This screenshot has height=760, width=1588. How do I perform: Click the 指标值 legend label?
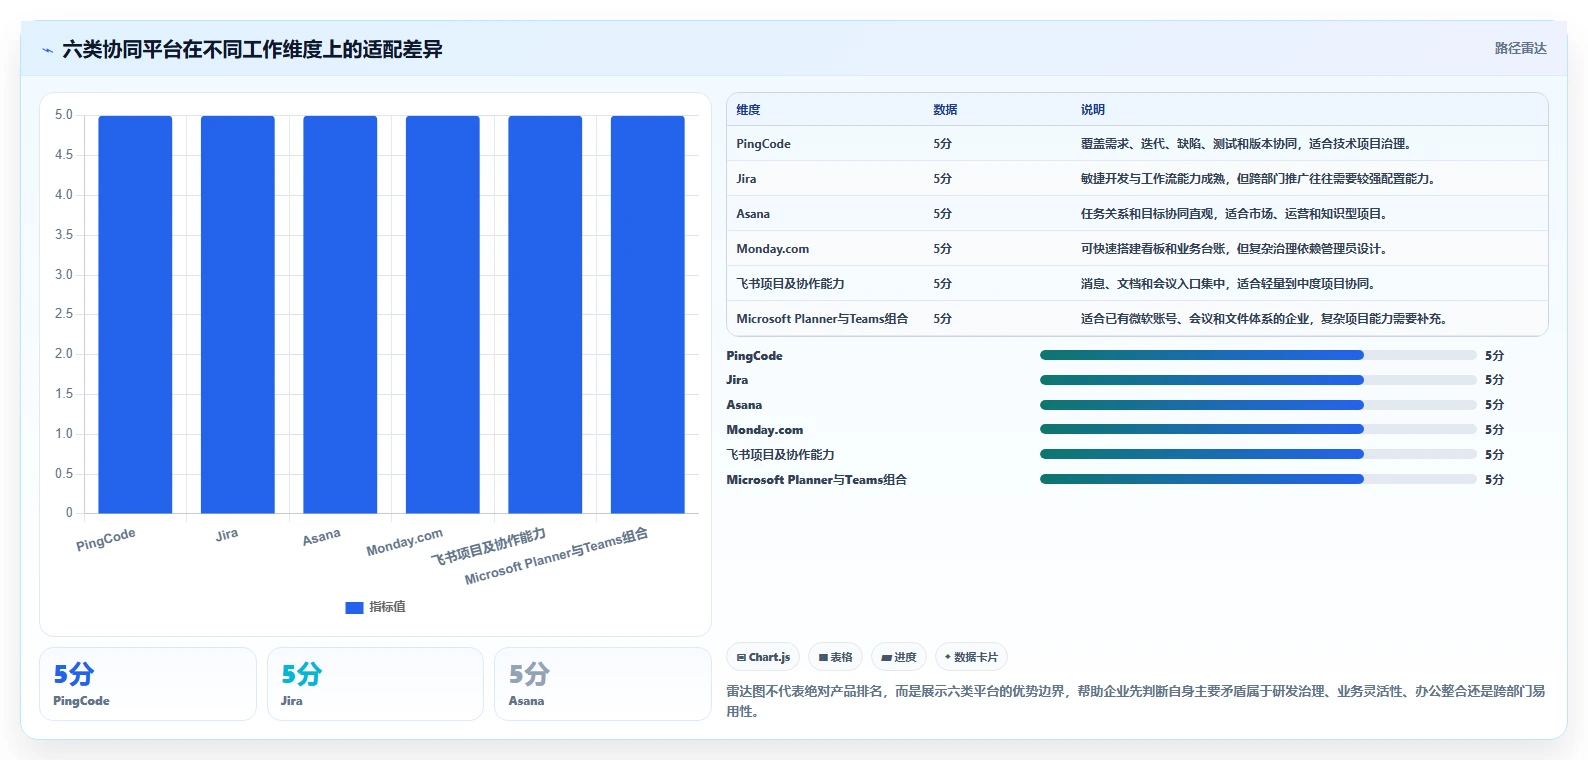coord(387,607)
